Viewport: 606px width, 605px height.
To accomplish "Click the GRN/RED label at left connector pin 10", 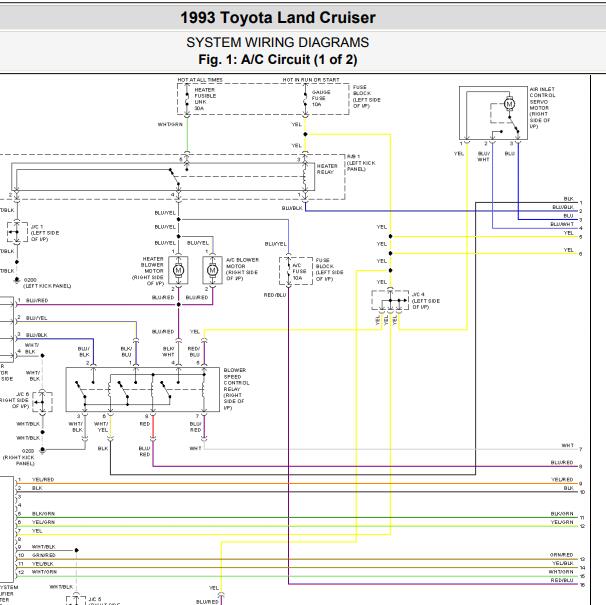I will (44, 555).
